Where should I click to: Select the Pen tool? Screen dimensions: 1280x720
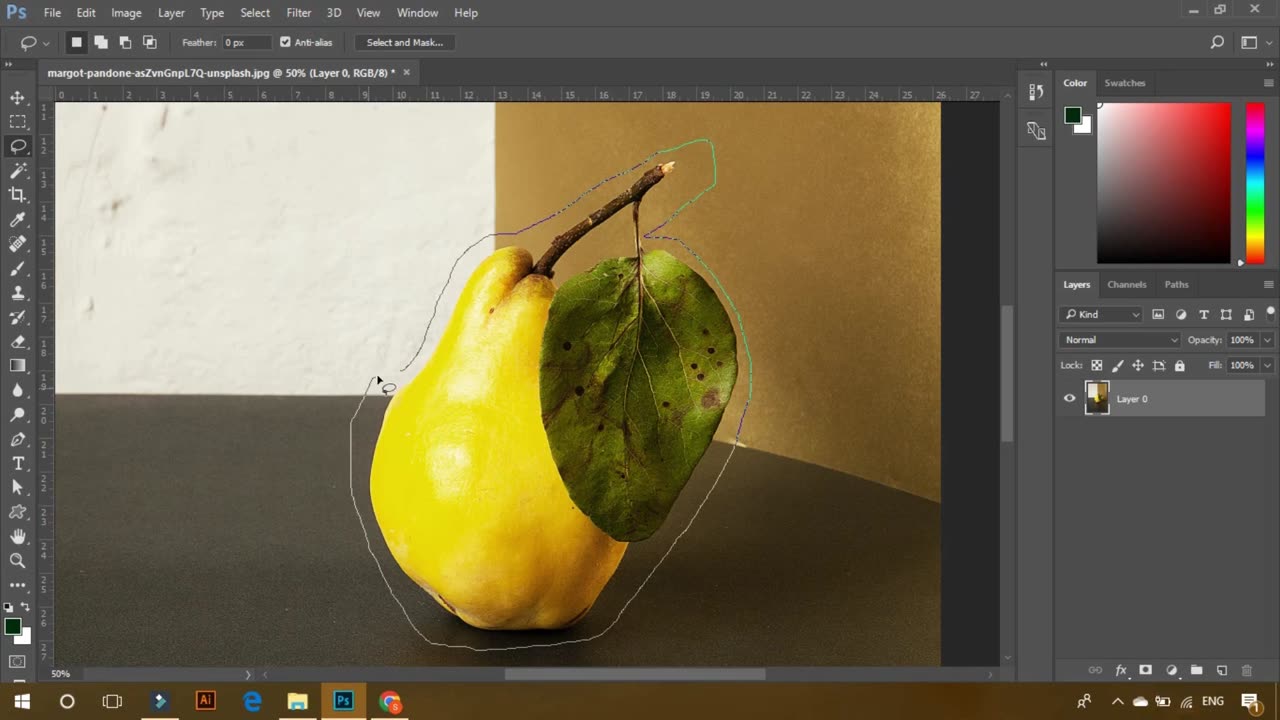pos(18,439)
